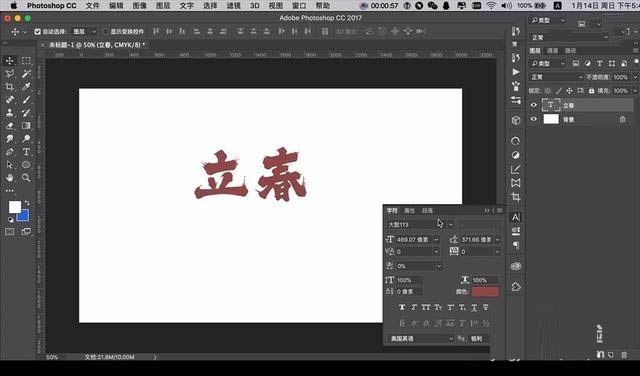Toggle Strikethrough text style button
Image resolution: width=640 pixels, height=376 pixels.
coord(486,307)
